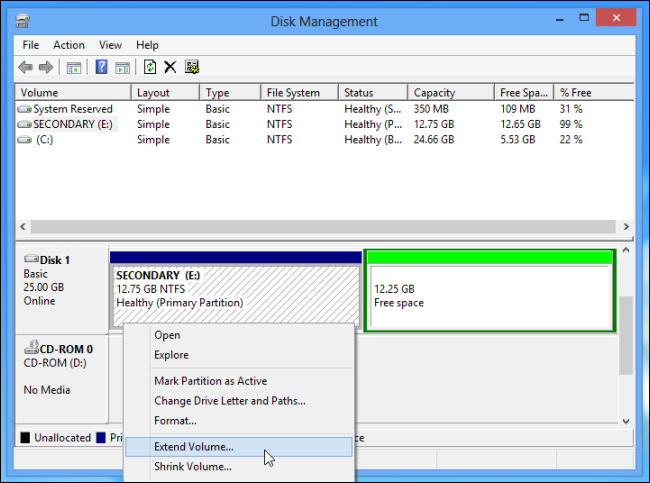650x483 pixels.
Task: Click the Refresh toolbar icon
Action: pyautogui.click(x=150, y=67)
